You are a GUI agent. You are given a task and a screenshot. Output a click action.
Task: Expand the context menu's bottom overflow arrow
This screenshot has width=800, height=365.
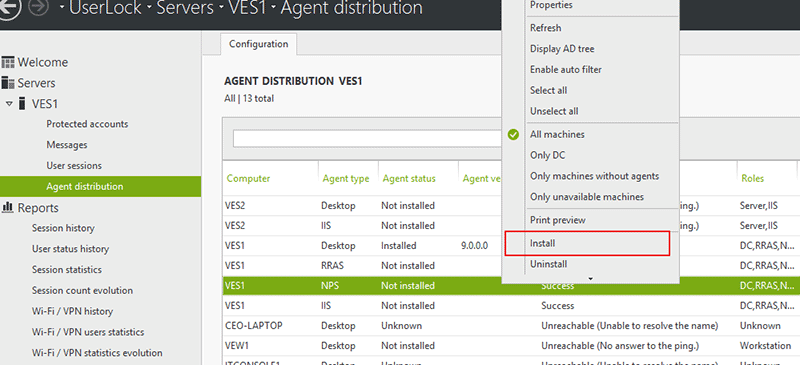click(x=590, y=279)
